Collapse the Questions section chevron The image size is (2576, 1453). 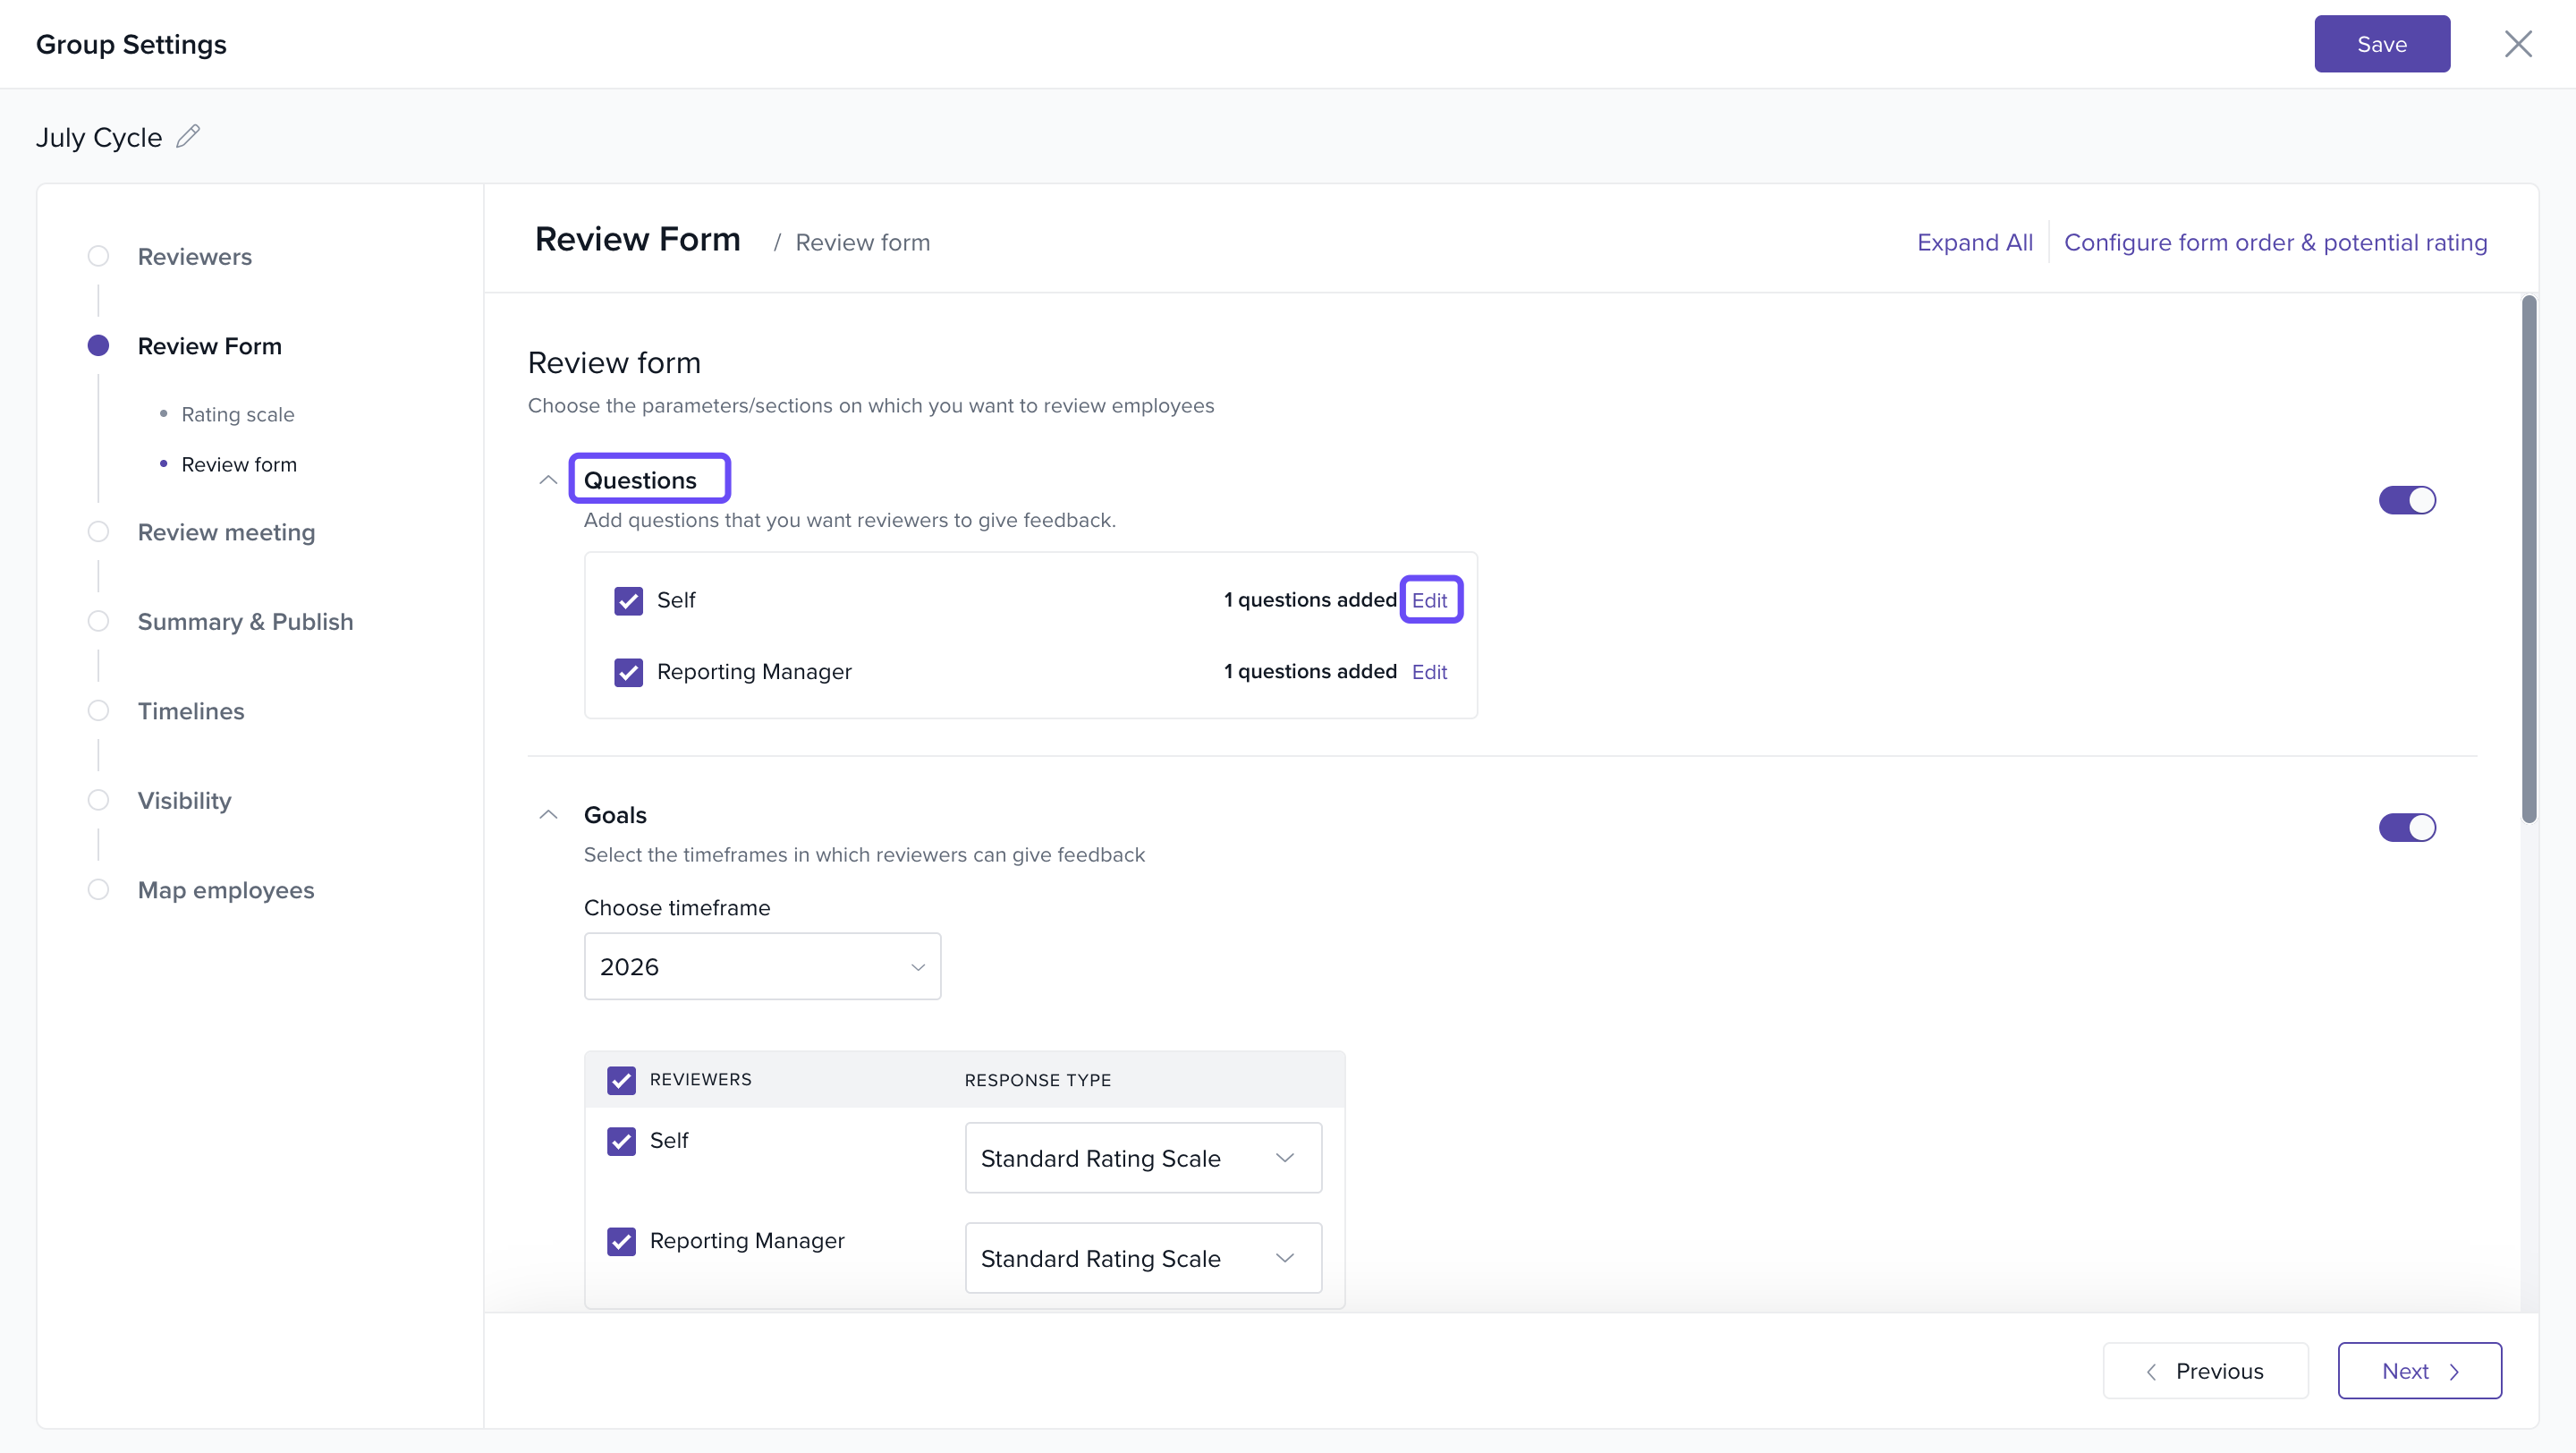(x=548, y=480)
